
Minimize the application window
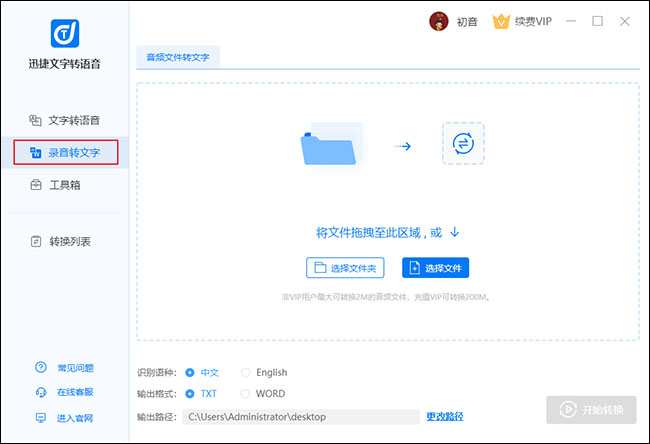pyautogui.click(x=571, y=21)
